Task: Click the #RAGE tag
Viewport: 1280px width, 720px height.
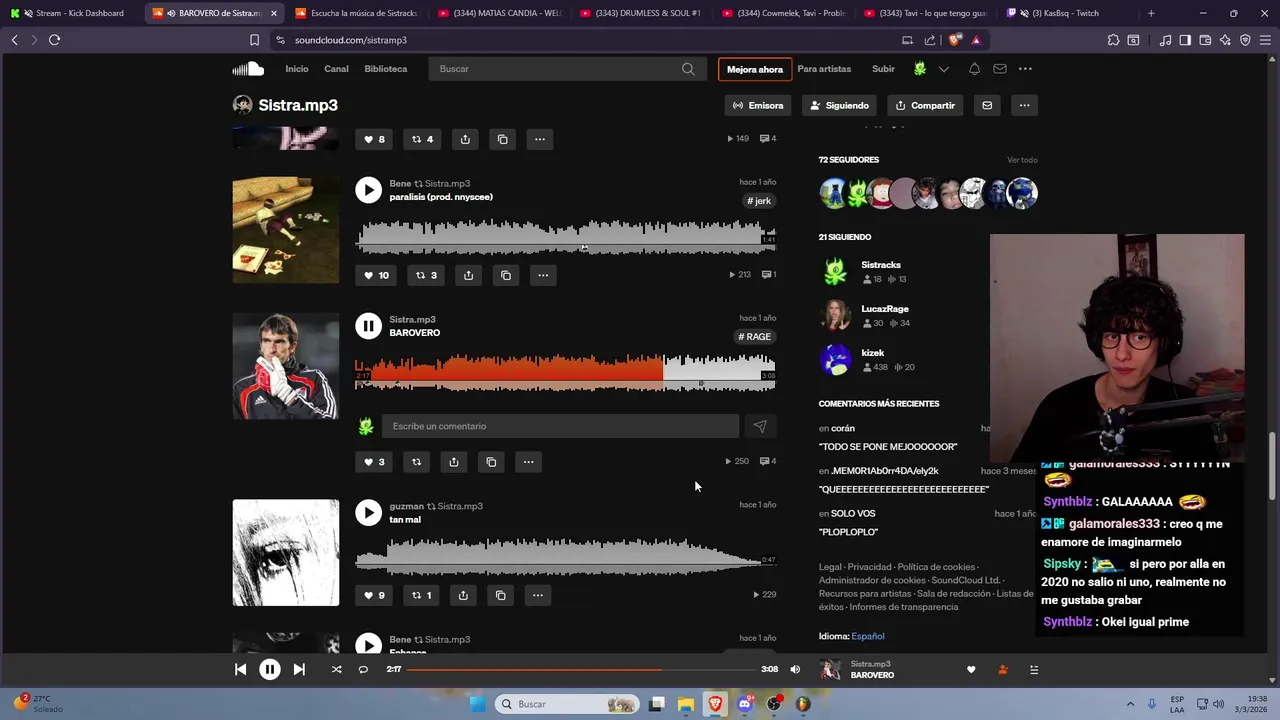Action: click(755, 337)
